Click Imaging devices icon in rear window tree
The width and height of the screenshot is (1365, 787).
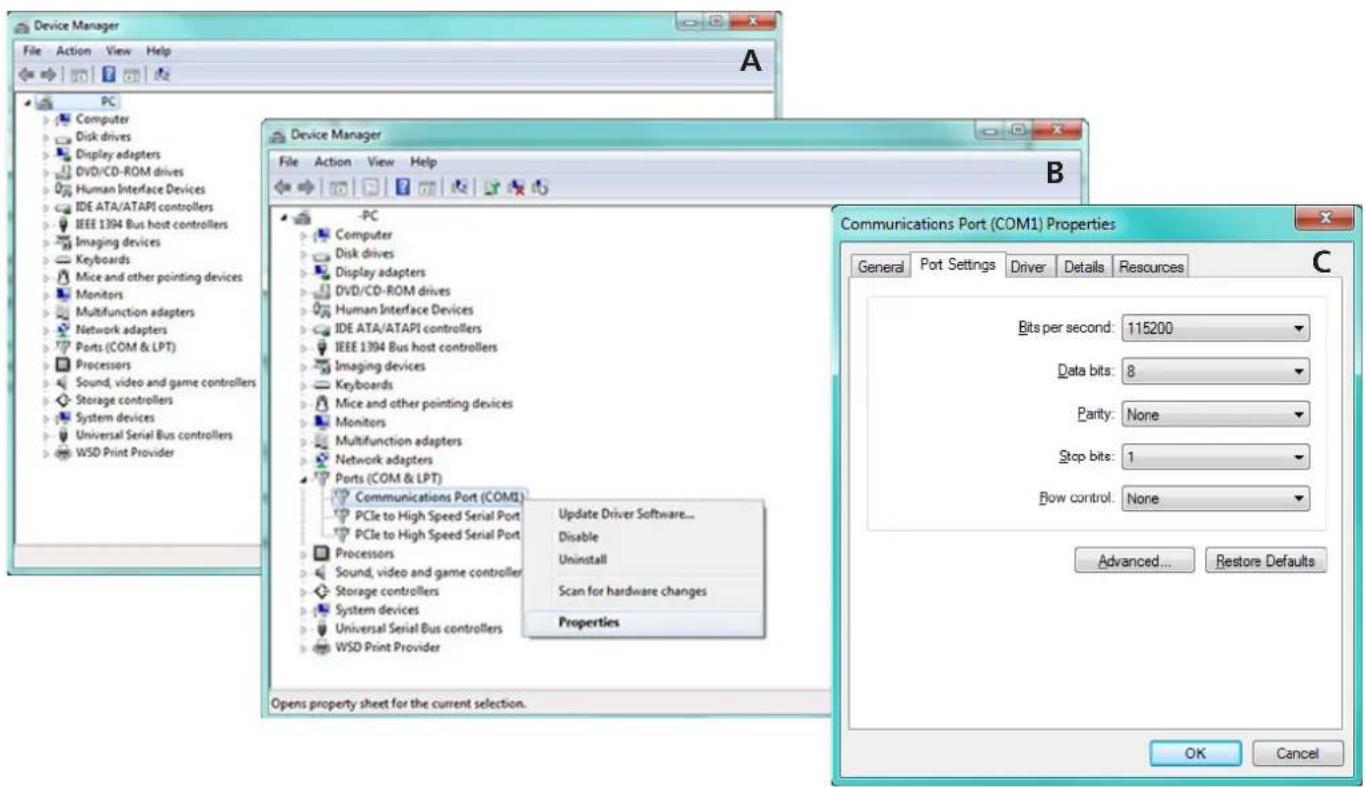(x=63, y=242)
